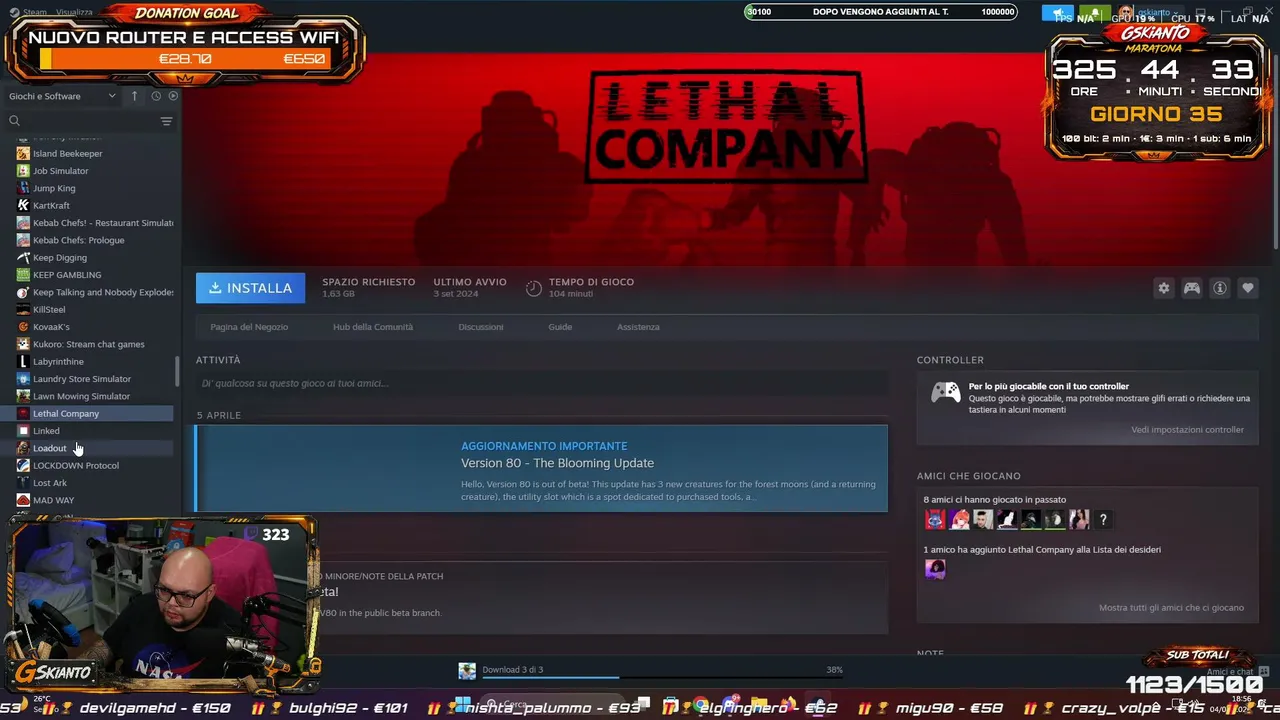This screenshot has width=1280, height=720.
Task: Open the Version 80 Blooming Update news card
Action: 542,469
